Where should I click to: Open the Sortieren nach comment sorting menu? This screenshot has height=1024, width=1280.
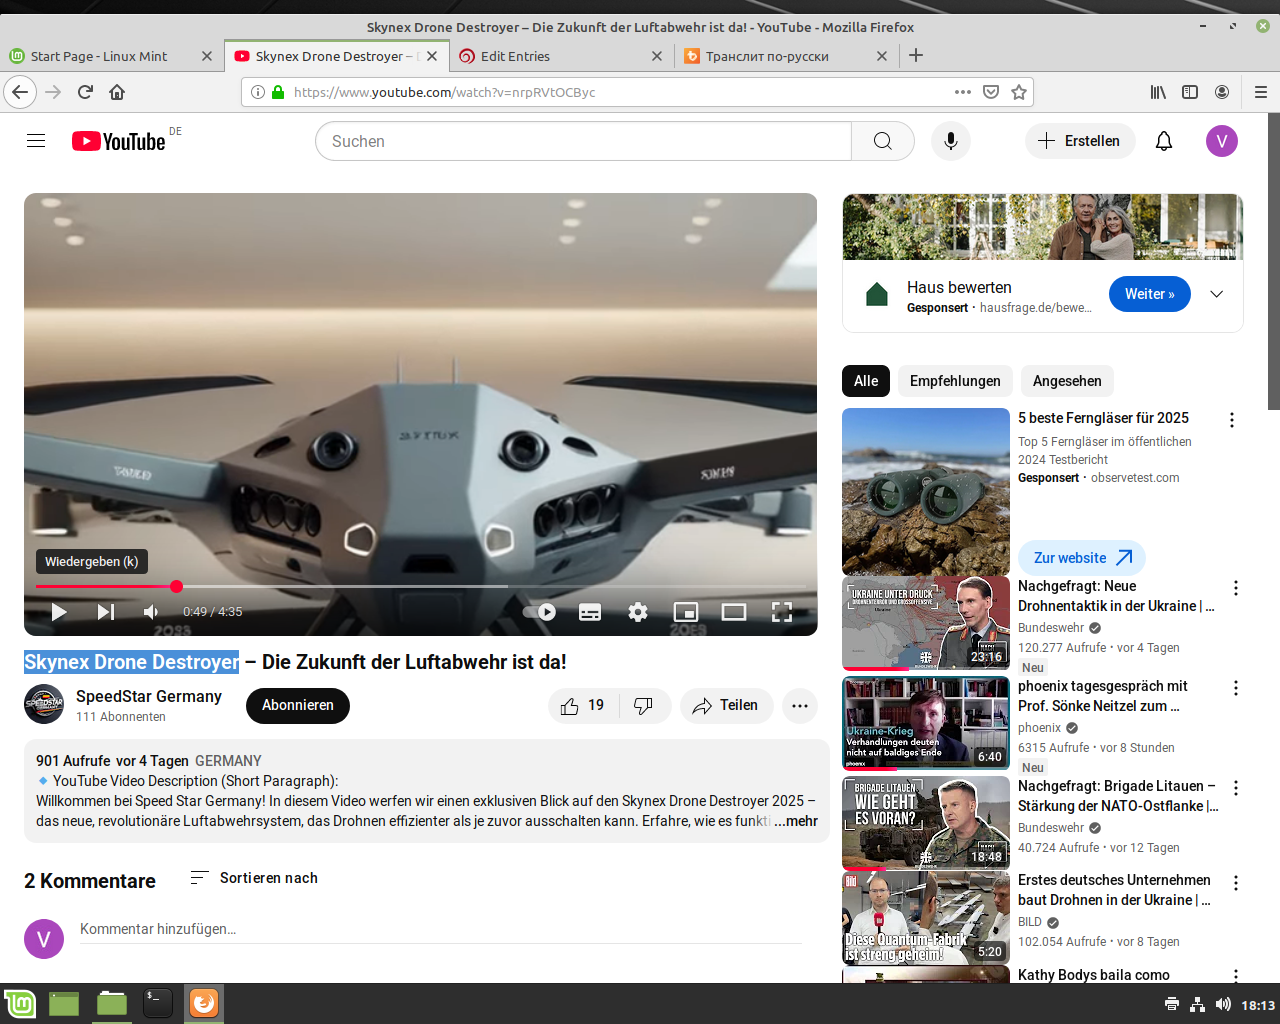point(254,878)
